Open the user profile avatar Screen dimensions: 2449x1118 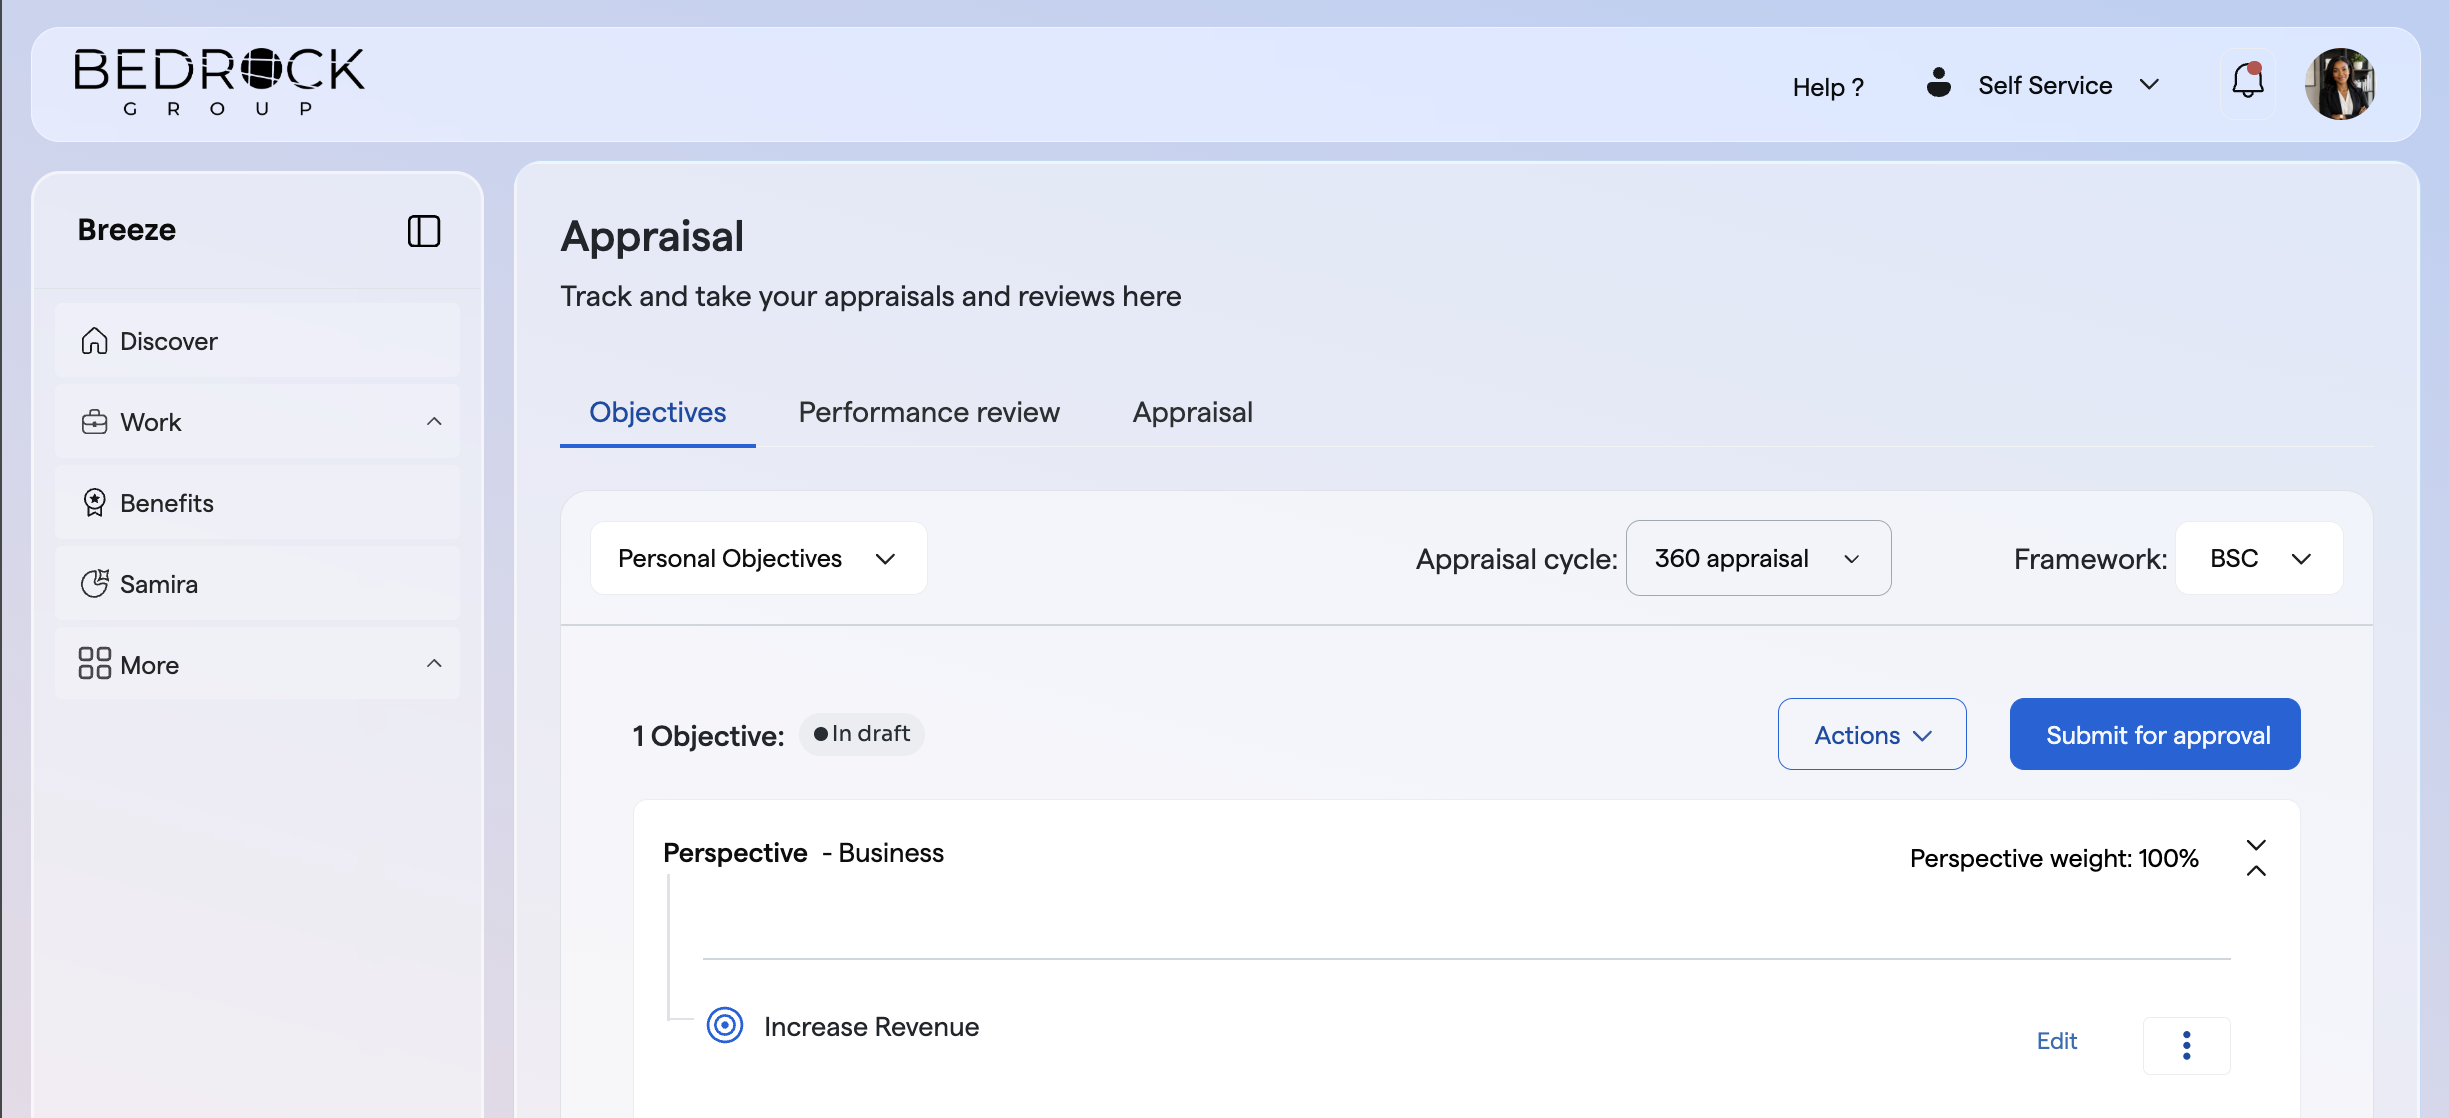[x=2340, y=84]
